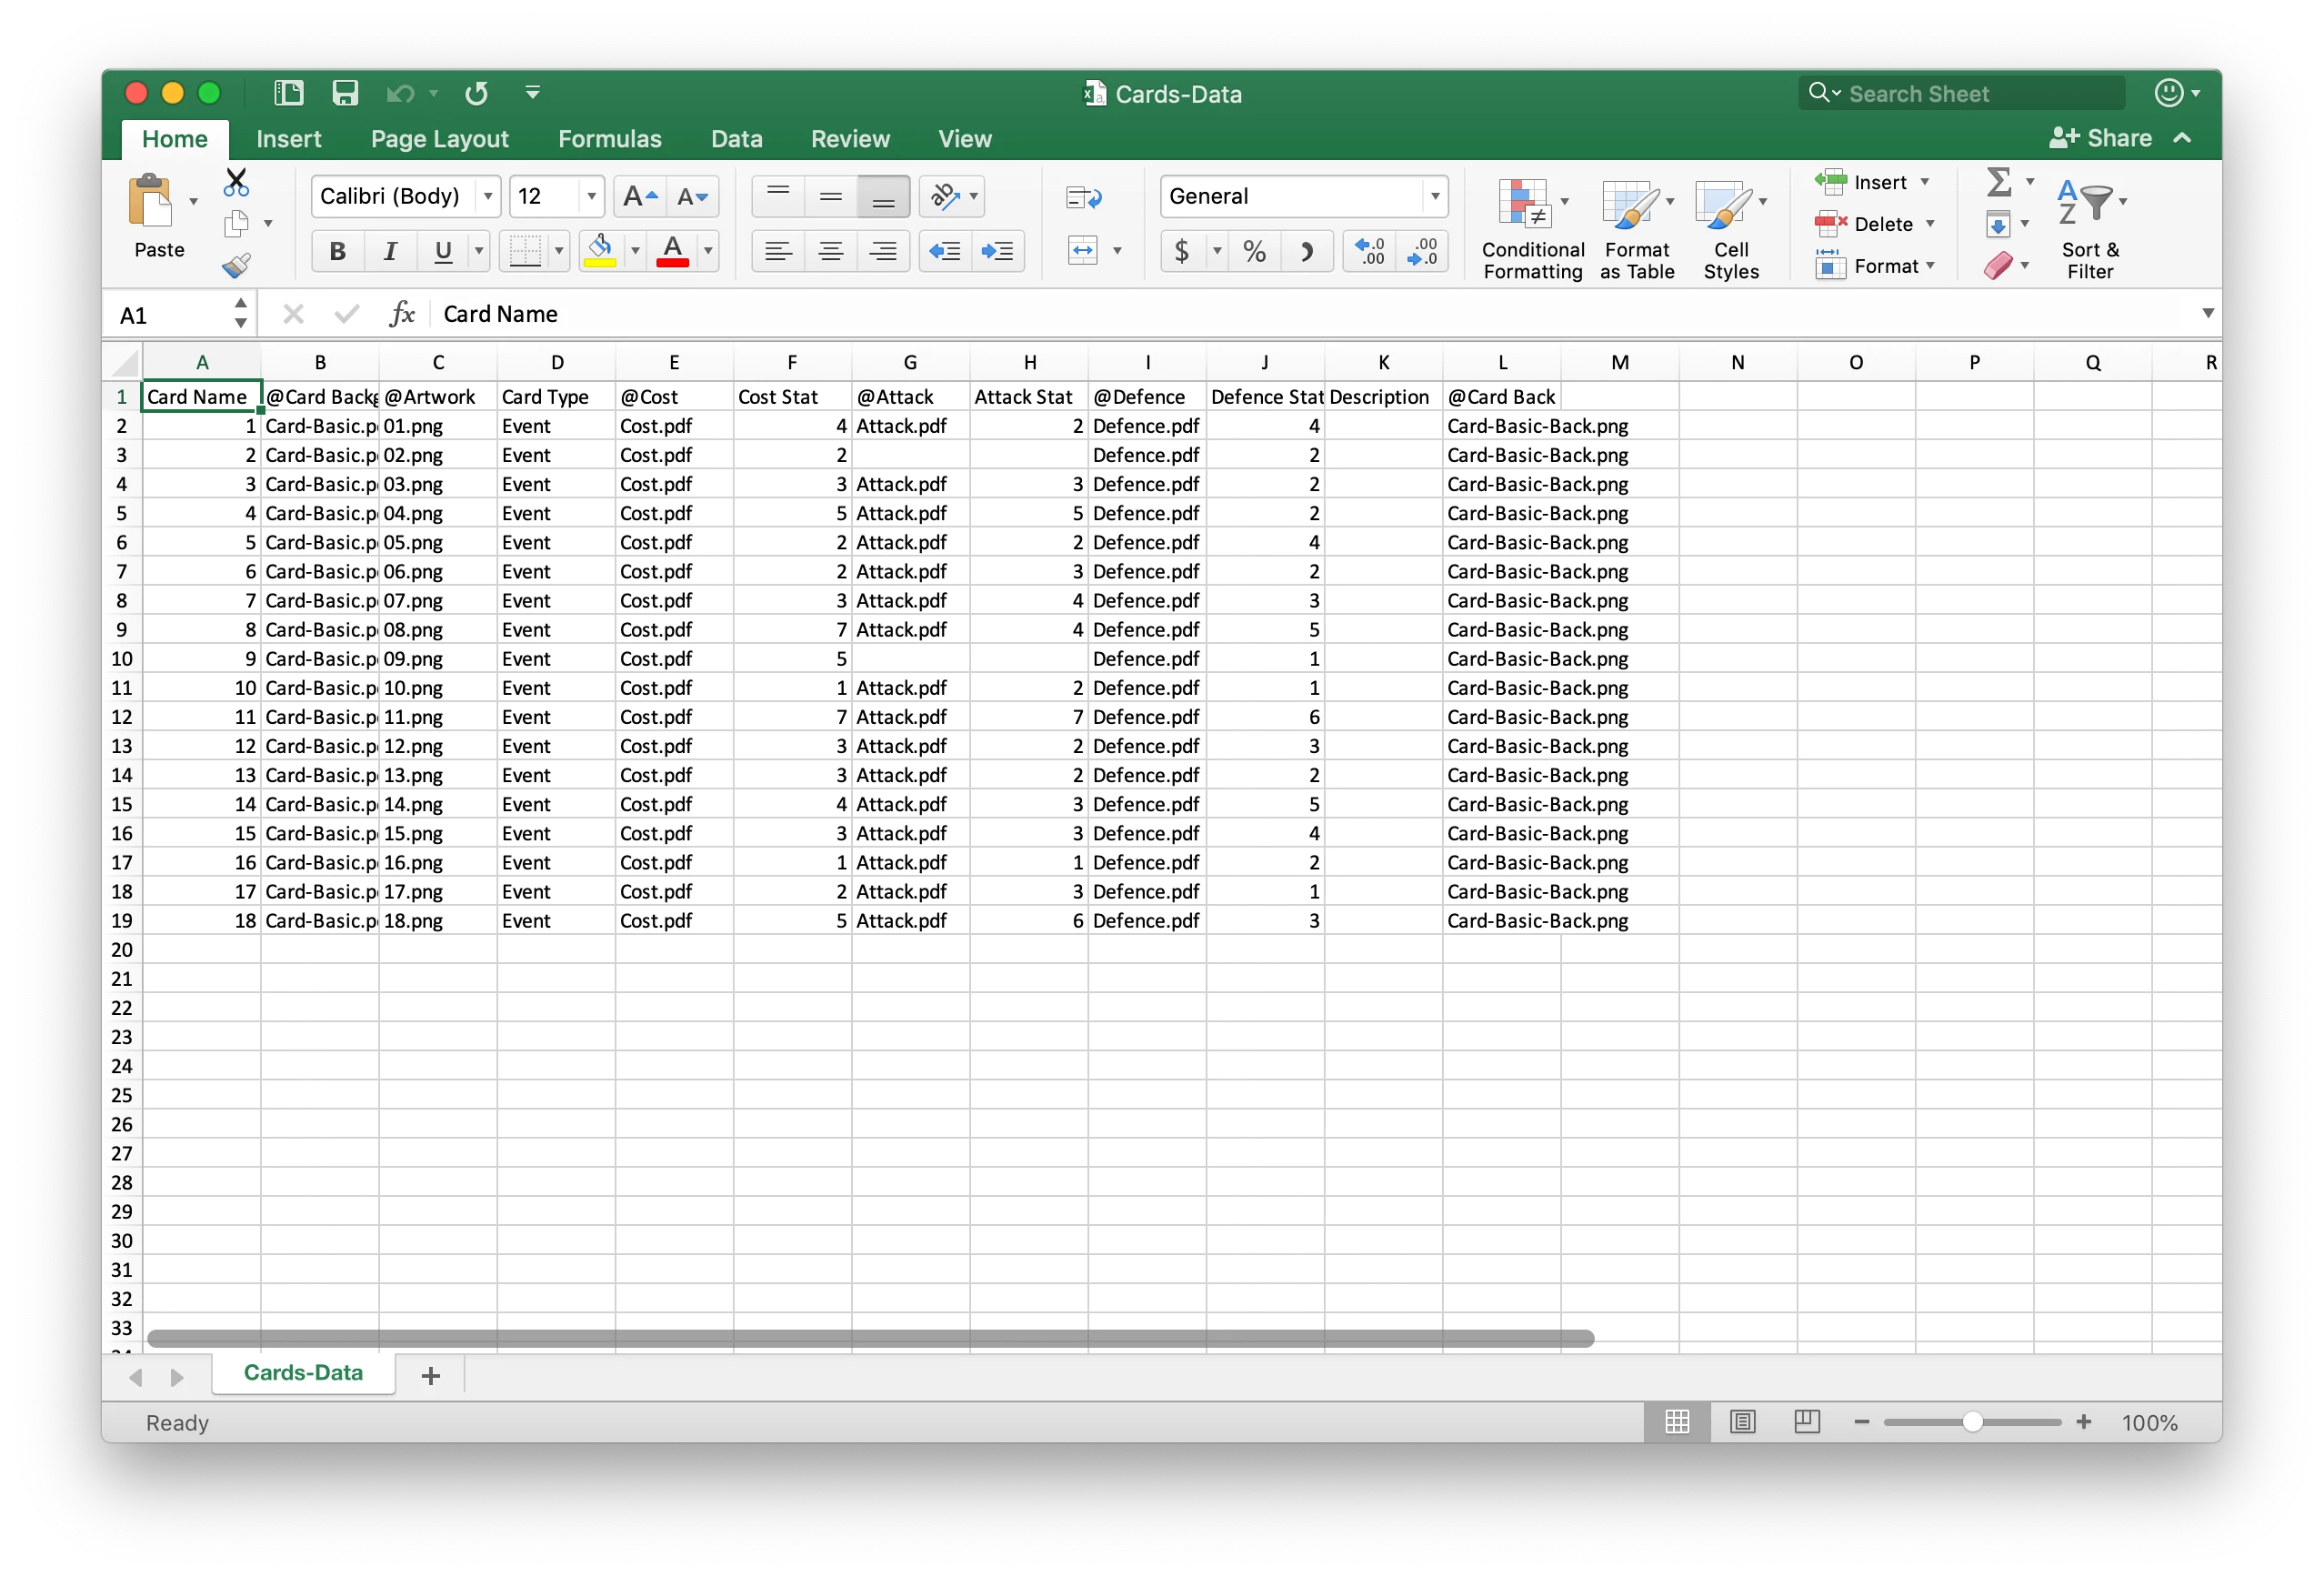Viewport: 2324px width, 1577px height.
Task: Click the Increase Indent icon
Action: 997,251
